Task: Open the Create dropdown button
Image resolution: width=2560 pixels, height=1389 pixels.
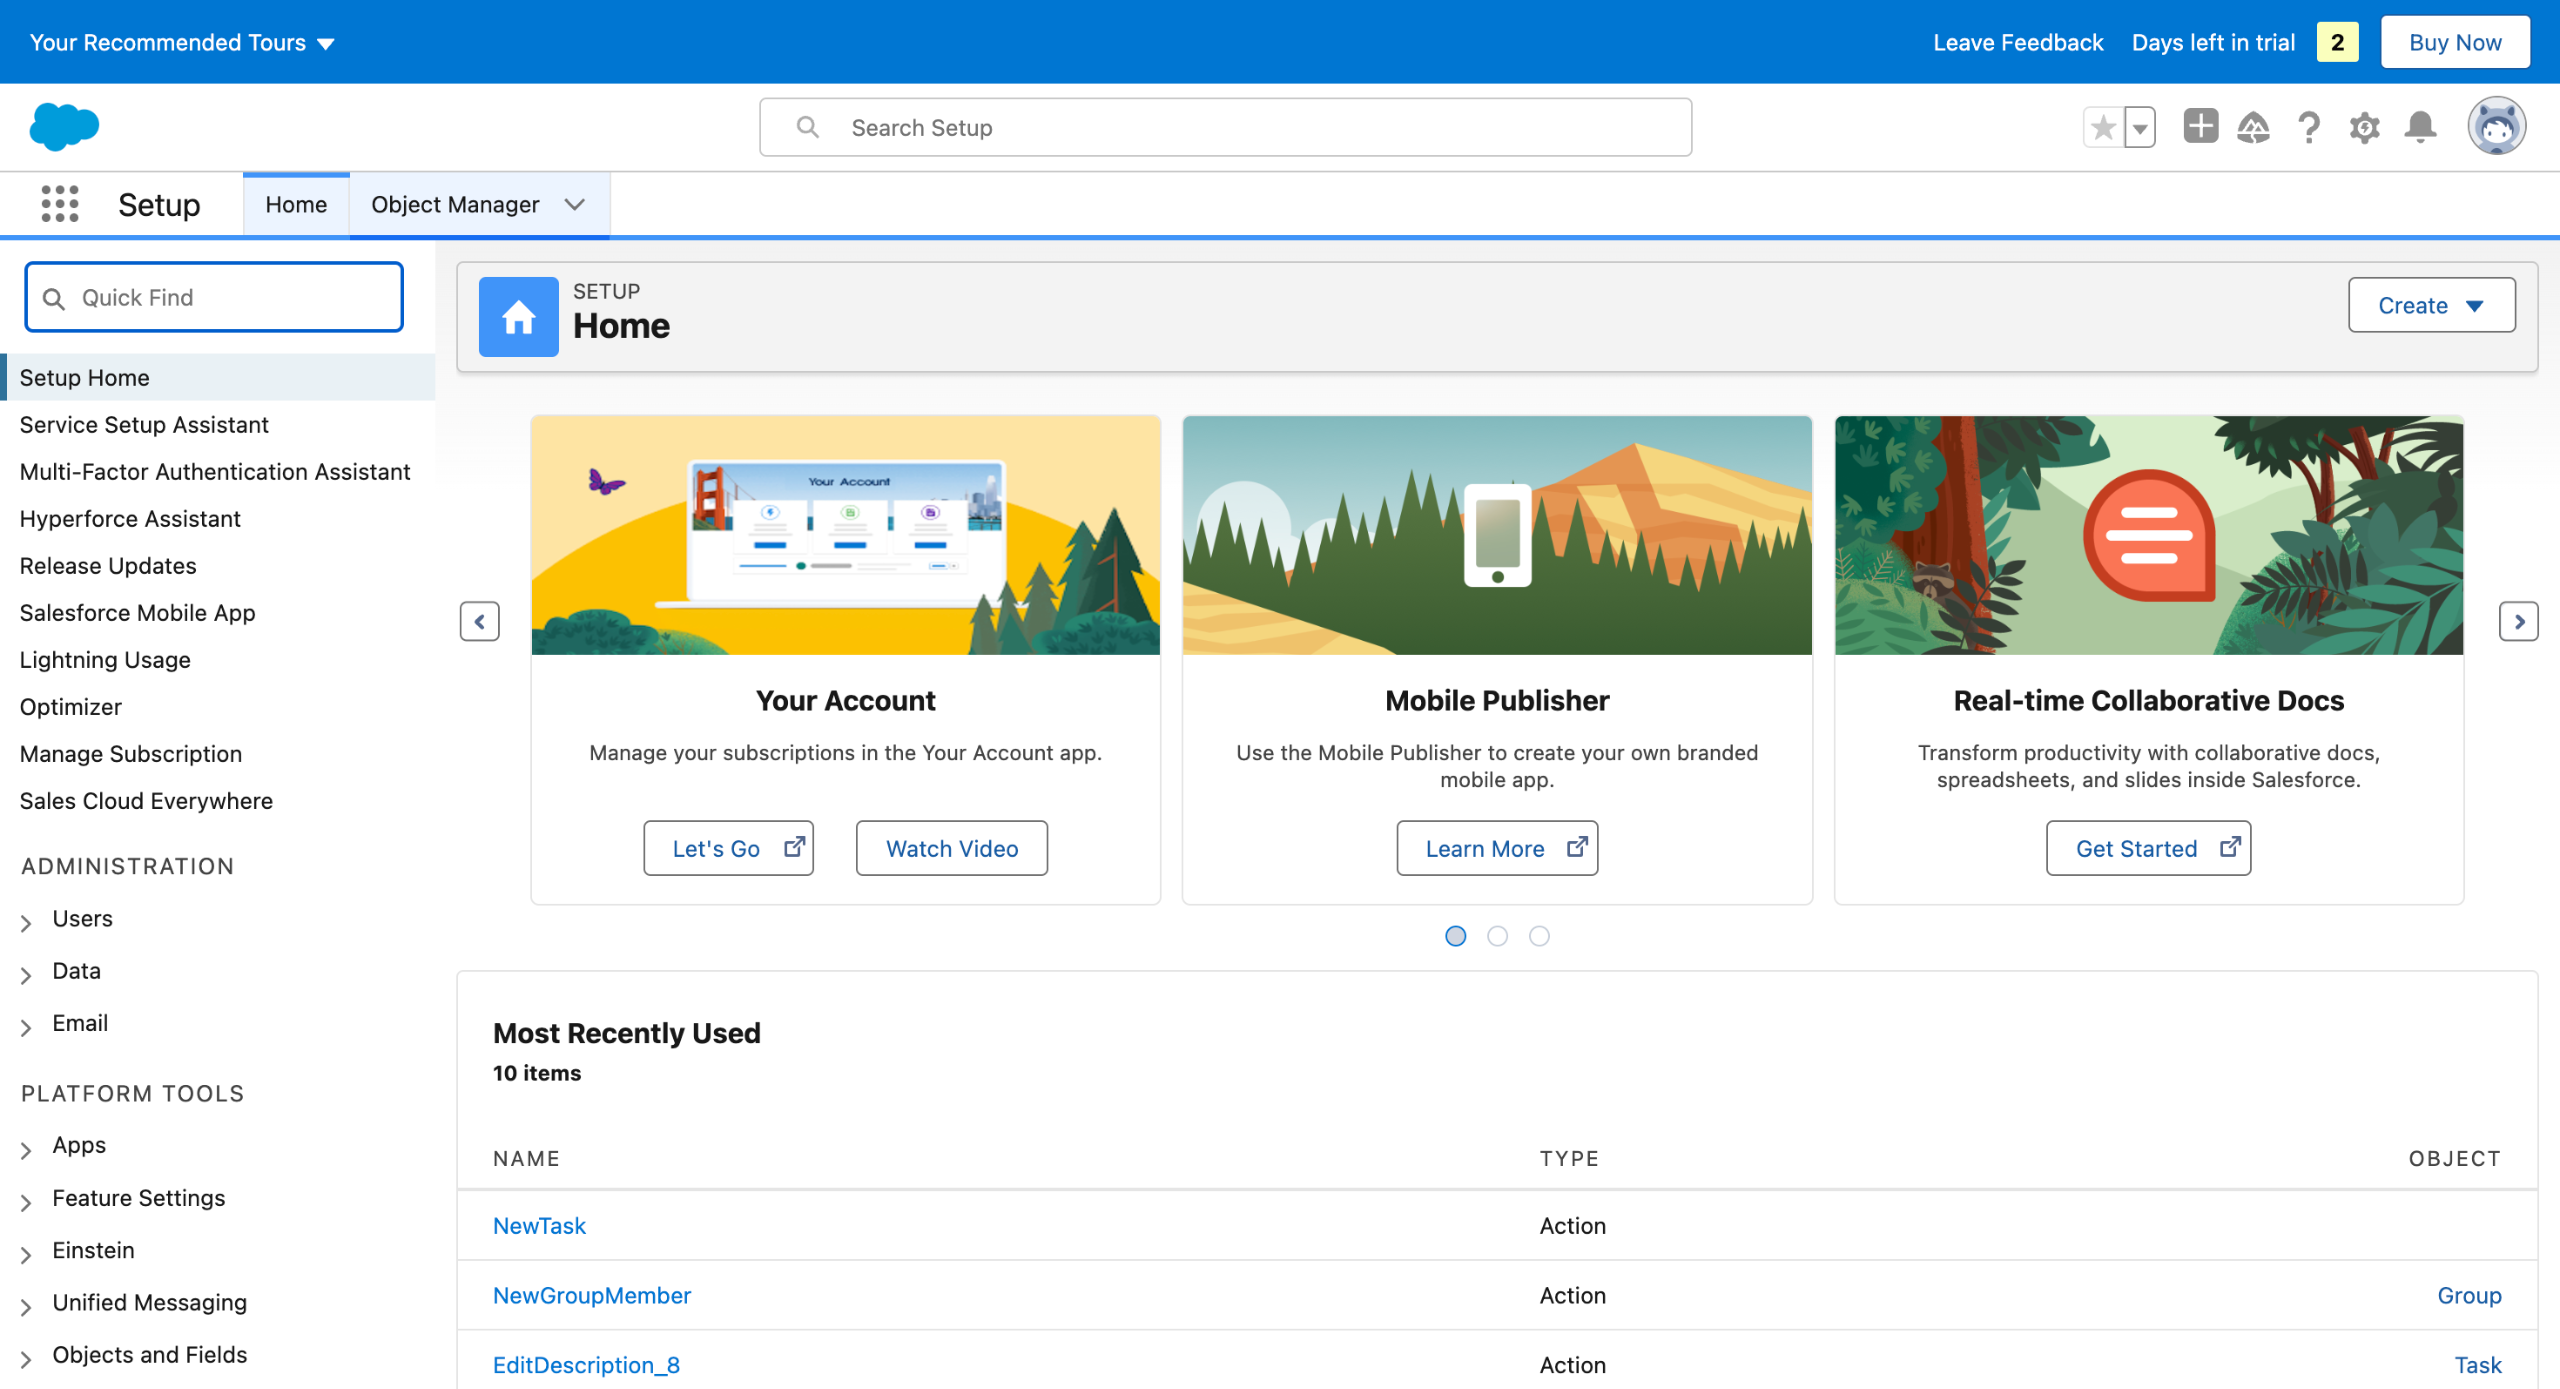Action: 2431,305
